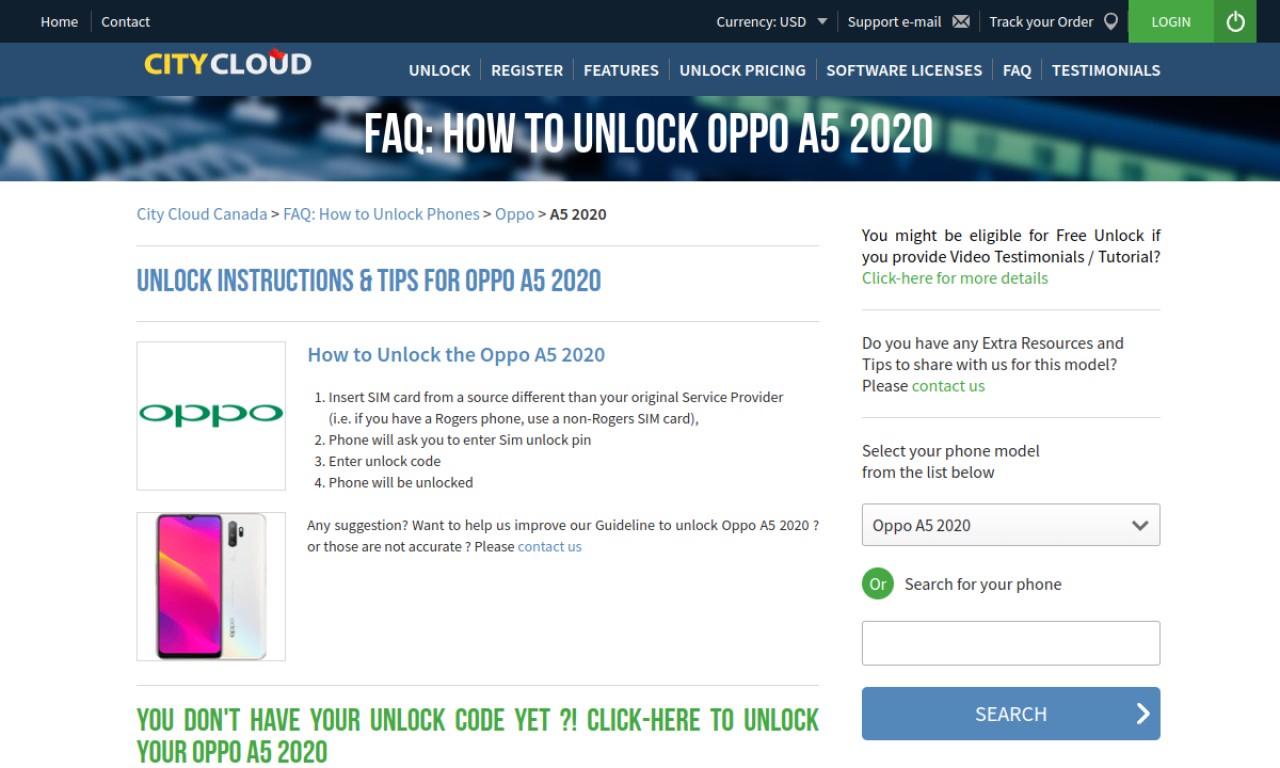Image resolution: width=1280 pixels, height=768 pixels.
Task: Click the Oppo A5 2020 phone image
Action: pyautogui.click(x=211, y=587)
